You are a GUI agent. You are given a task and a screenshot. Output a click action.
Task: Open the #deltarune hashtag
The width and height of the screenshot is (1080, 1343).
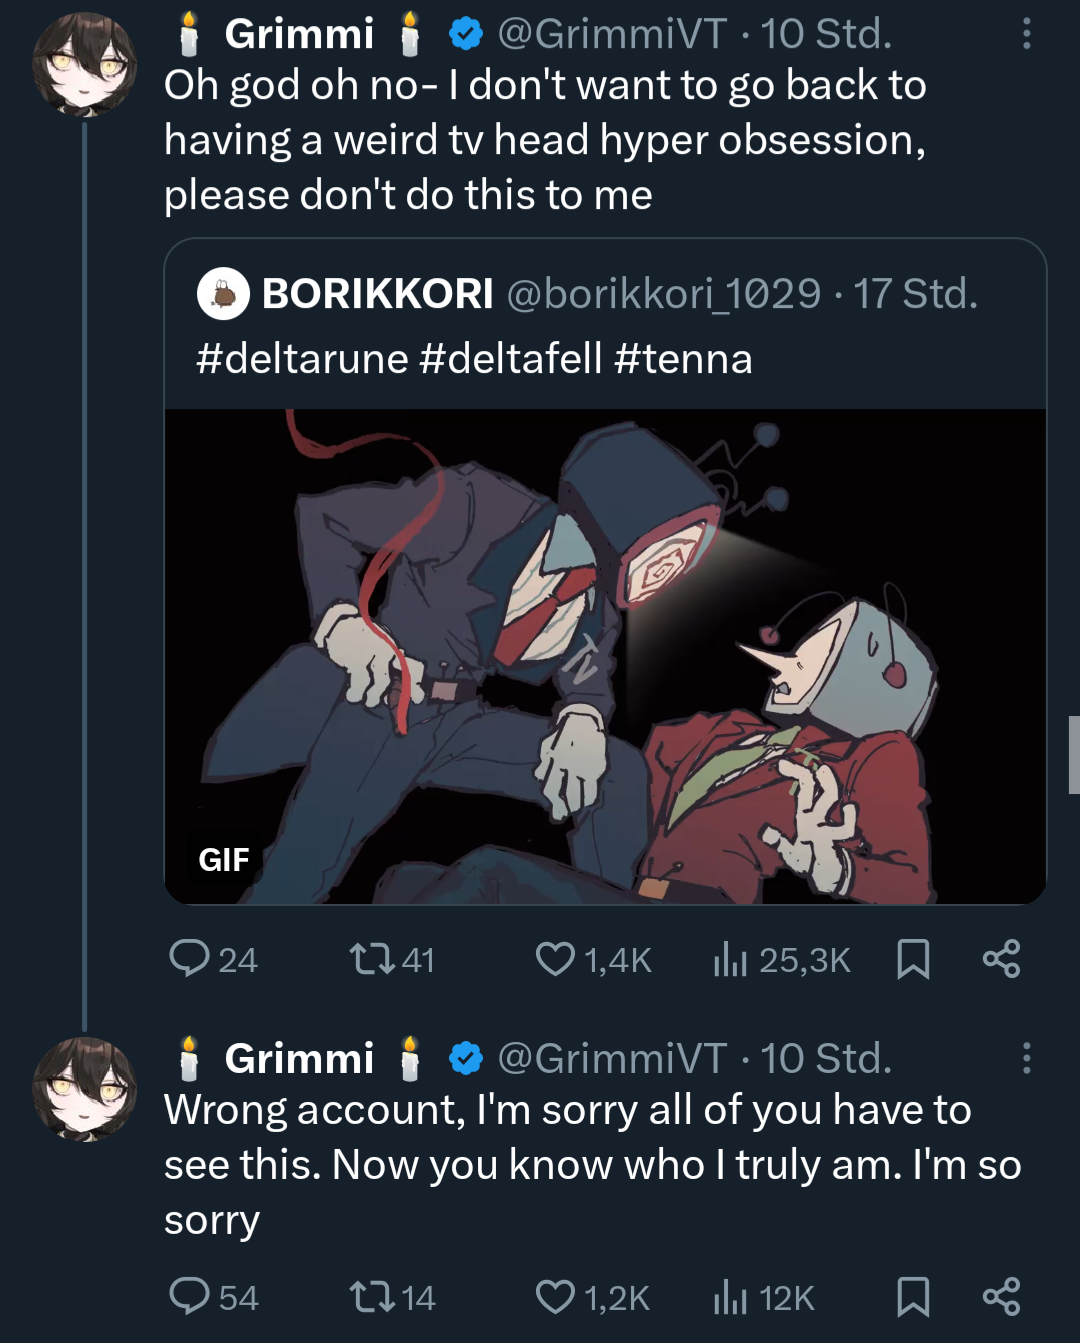[x=302, y=358]
